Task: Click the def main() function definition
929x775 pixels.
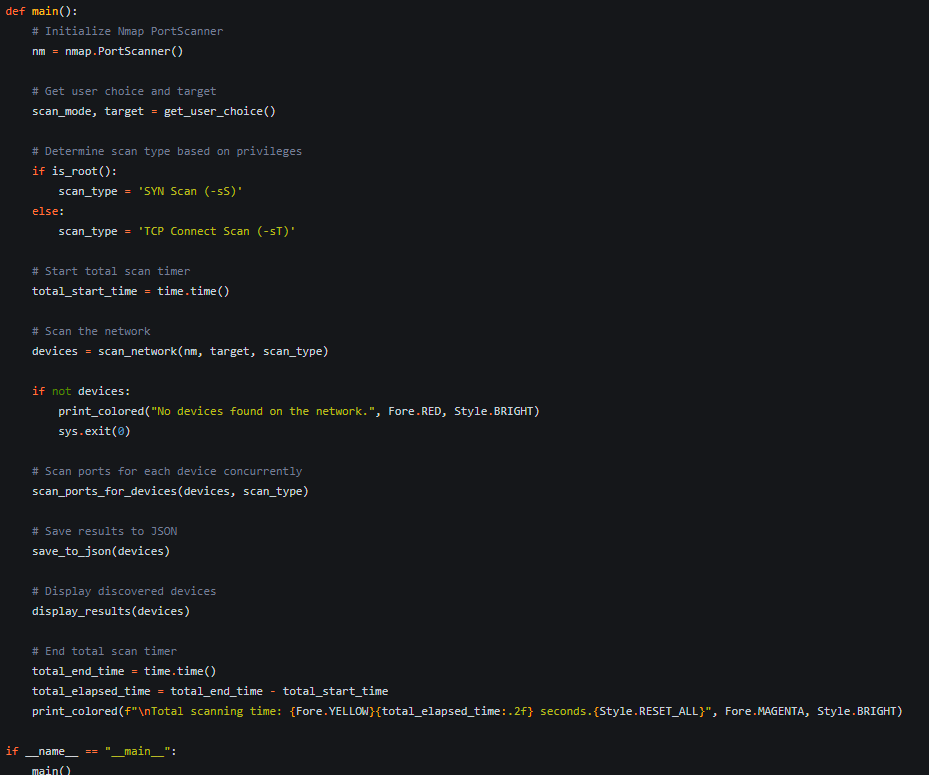Action: coord(41,11)
